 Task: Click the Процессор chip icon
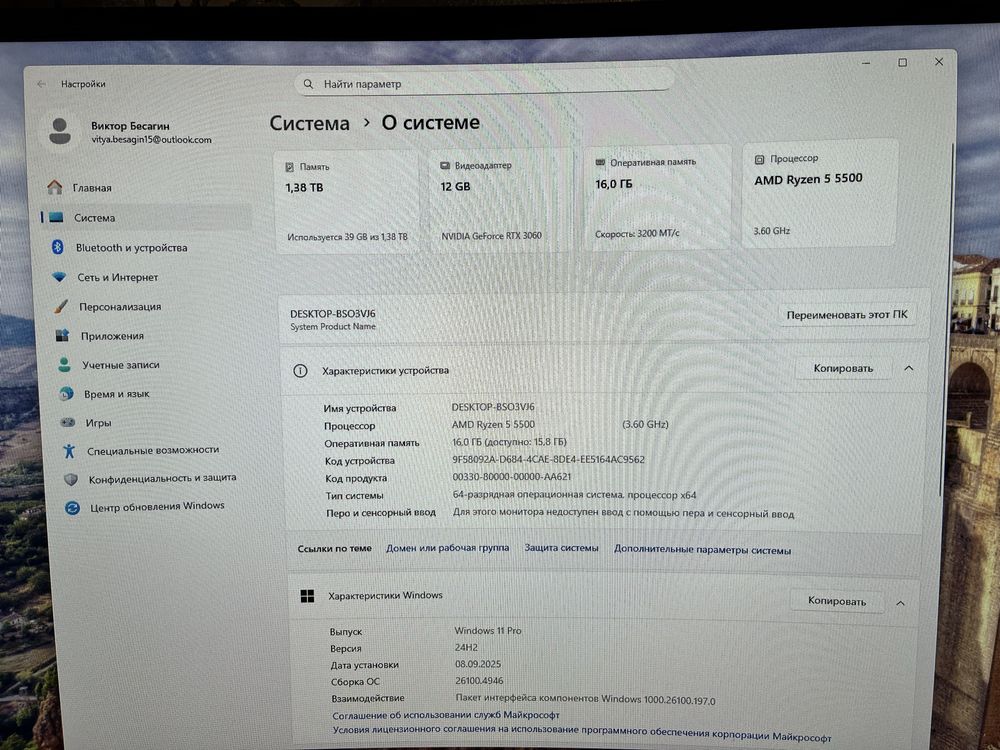(759, 159)
